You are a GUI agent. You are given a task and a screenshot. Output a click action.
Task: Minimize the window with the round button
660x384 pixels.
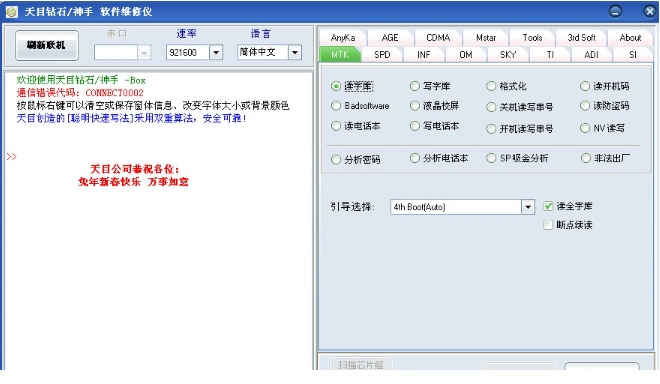coord(615,11)
